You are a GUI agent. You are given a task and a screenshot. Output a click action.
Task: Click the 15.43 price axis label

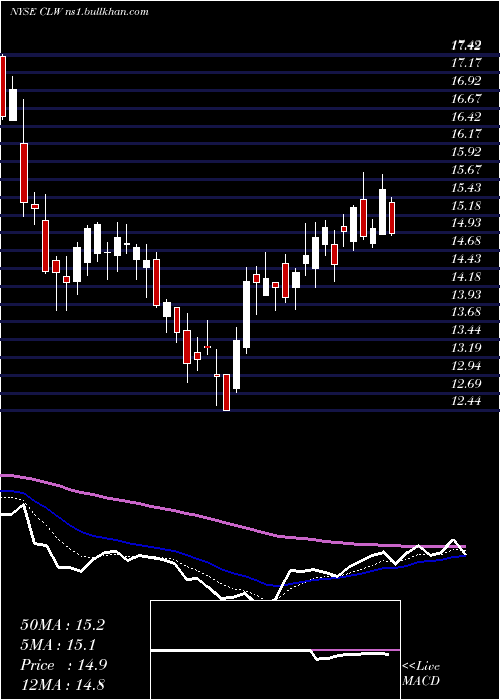pos(466,188)
